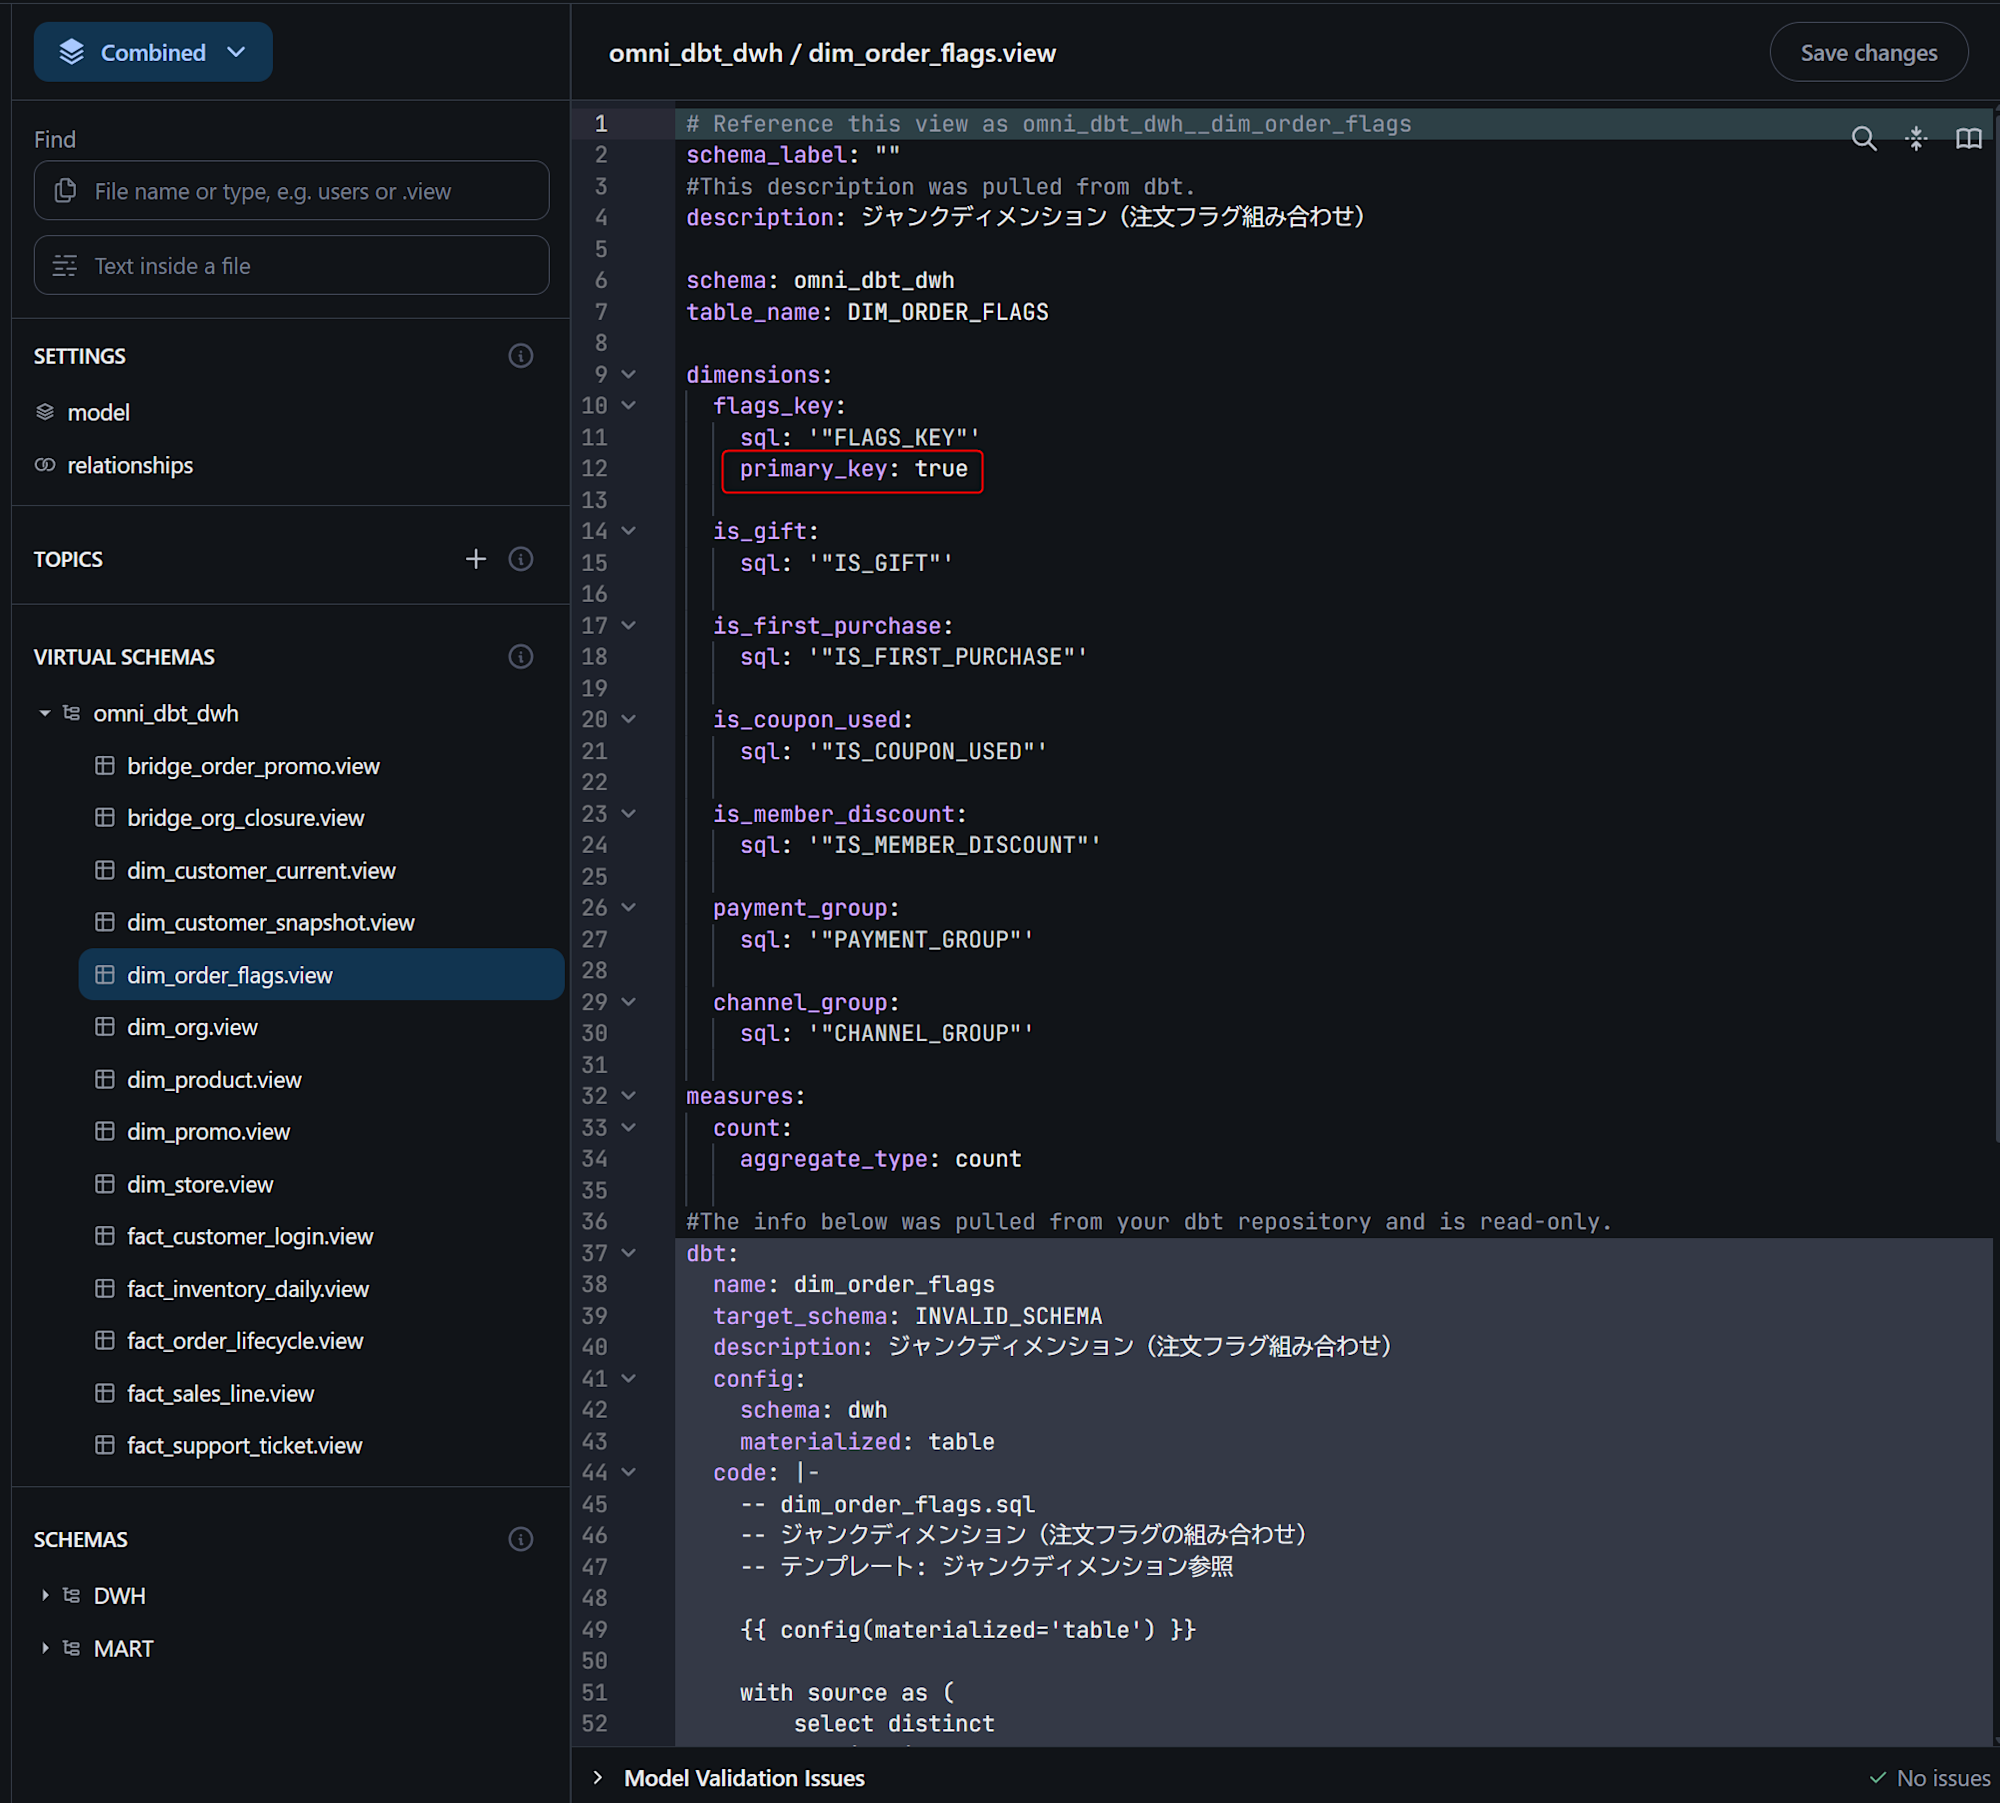
Task: Expand the Model Validation Issues panel
Action: [x=598, y=1777]
